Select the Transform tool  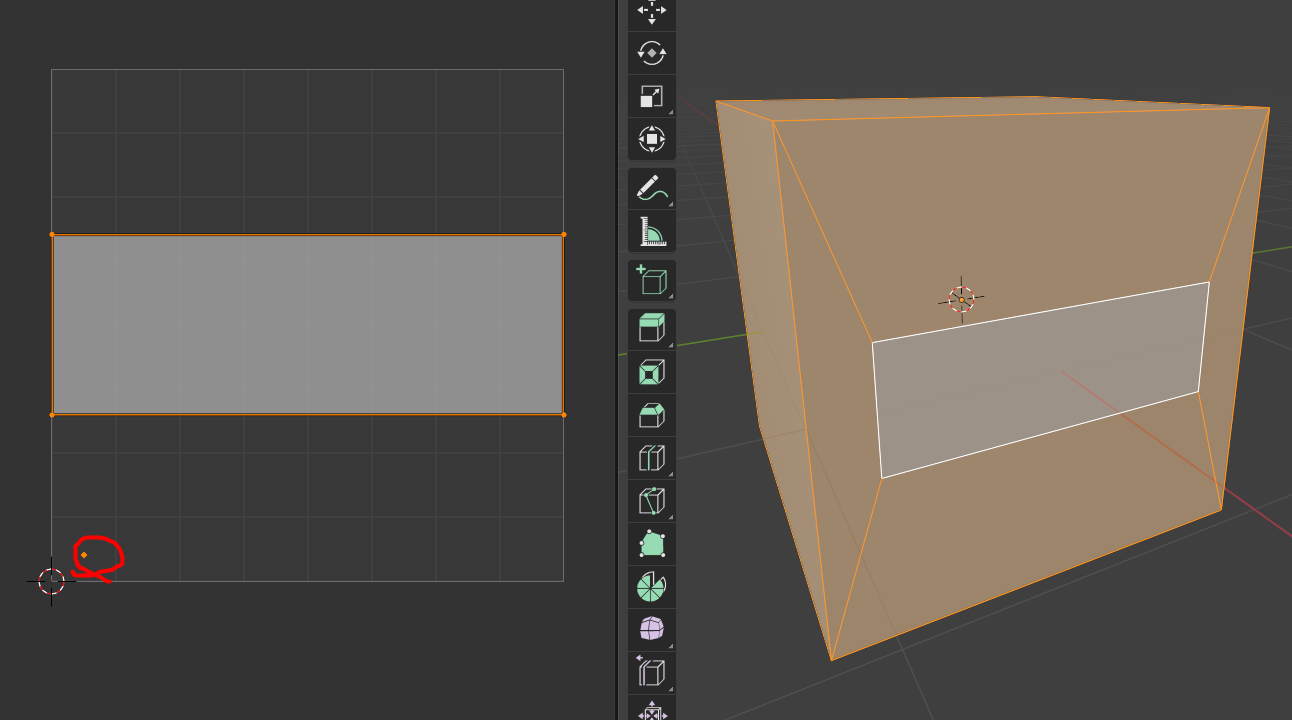[x=652, y=139]
